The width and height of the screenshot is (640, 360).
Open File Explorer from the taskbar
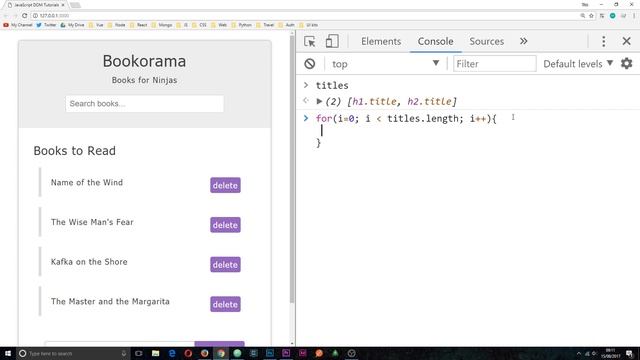pyautogui.click(x=156, y=353)
